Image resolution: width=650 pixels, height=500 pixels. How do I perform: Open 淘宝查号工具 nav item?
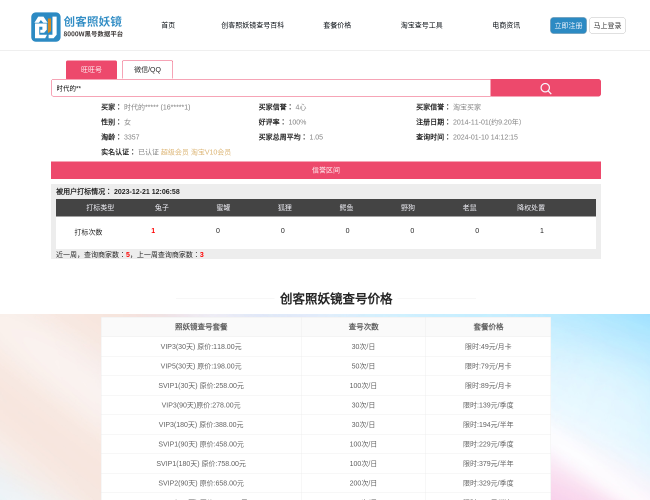click(422, 25)
